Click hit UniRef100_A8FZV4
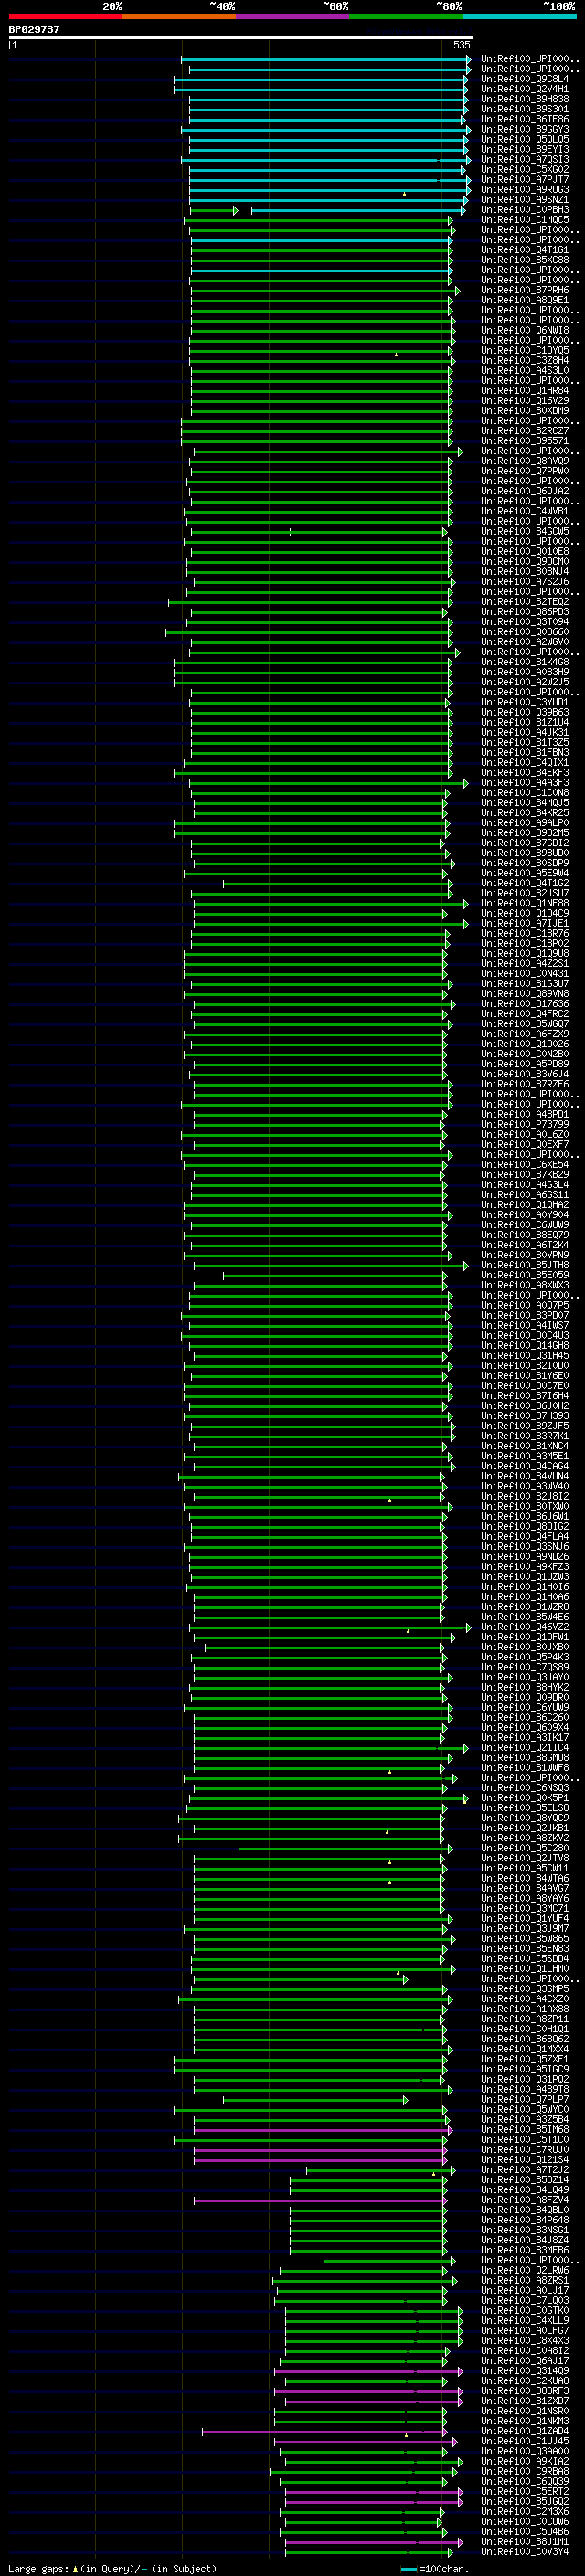 coord(524,2200)
